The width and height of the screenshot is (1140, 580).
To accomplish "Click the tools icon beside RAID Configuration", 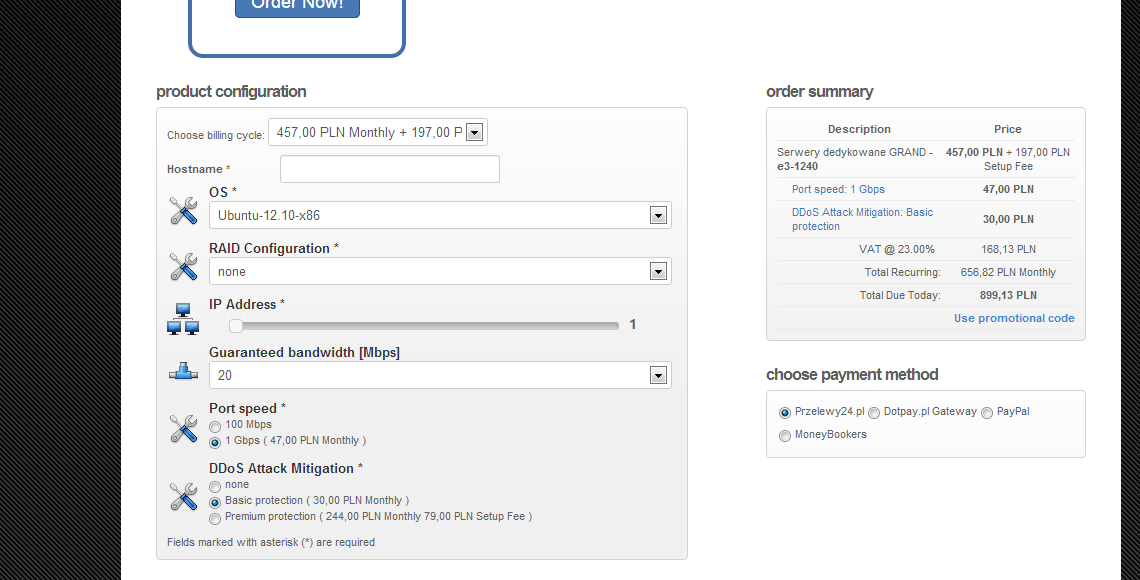I will [x=183, y=267].
